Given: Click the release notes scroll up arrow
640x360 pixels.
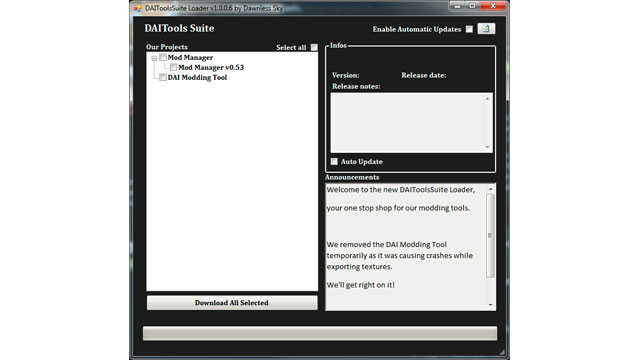Looking at the screenshot, I should coord(487,99).
